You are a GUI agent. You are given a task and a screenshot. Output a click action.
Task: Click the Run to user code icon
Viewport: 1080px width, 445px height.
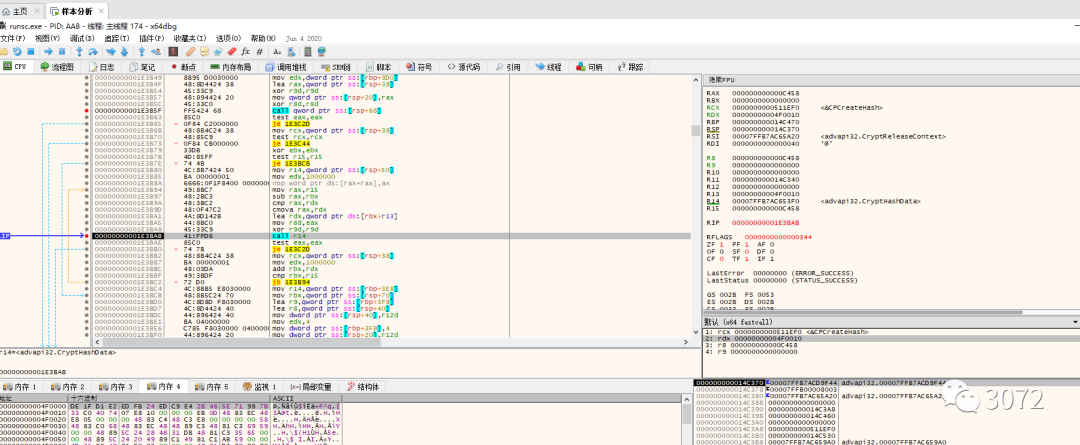tap(156, 52)
